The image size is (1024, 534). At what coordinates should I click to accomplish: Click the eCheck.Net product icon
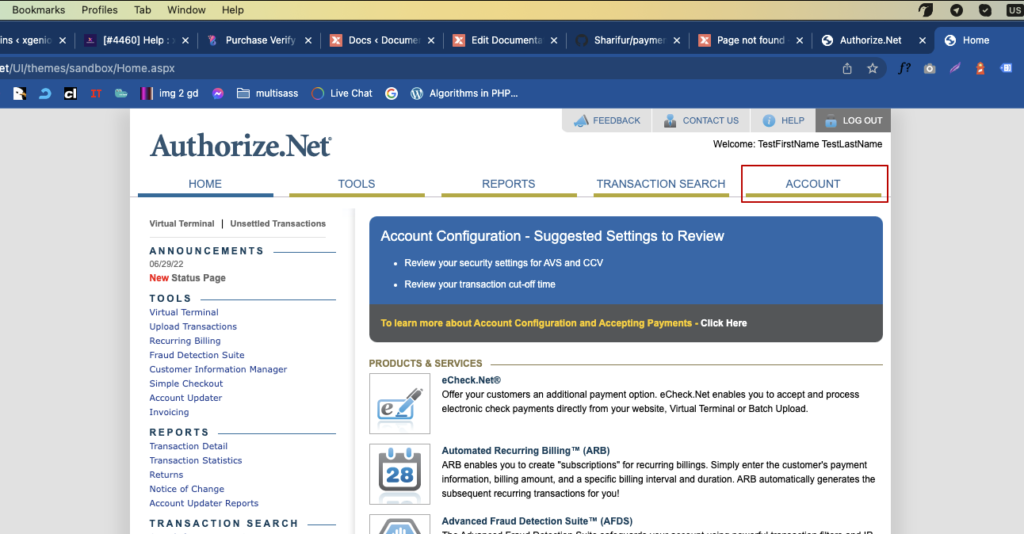(x=400, y=403)
